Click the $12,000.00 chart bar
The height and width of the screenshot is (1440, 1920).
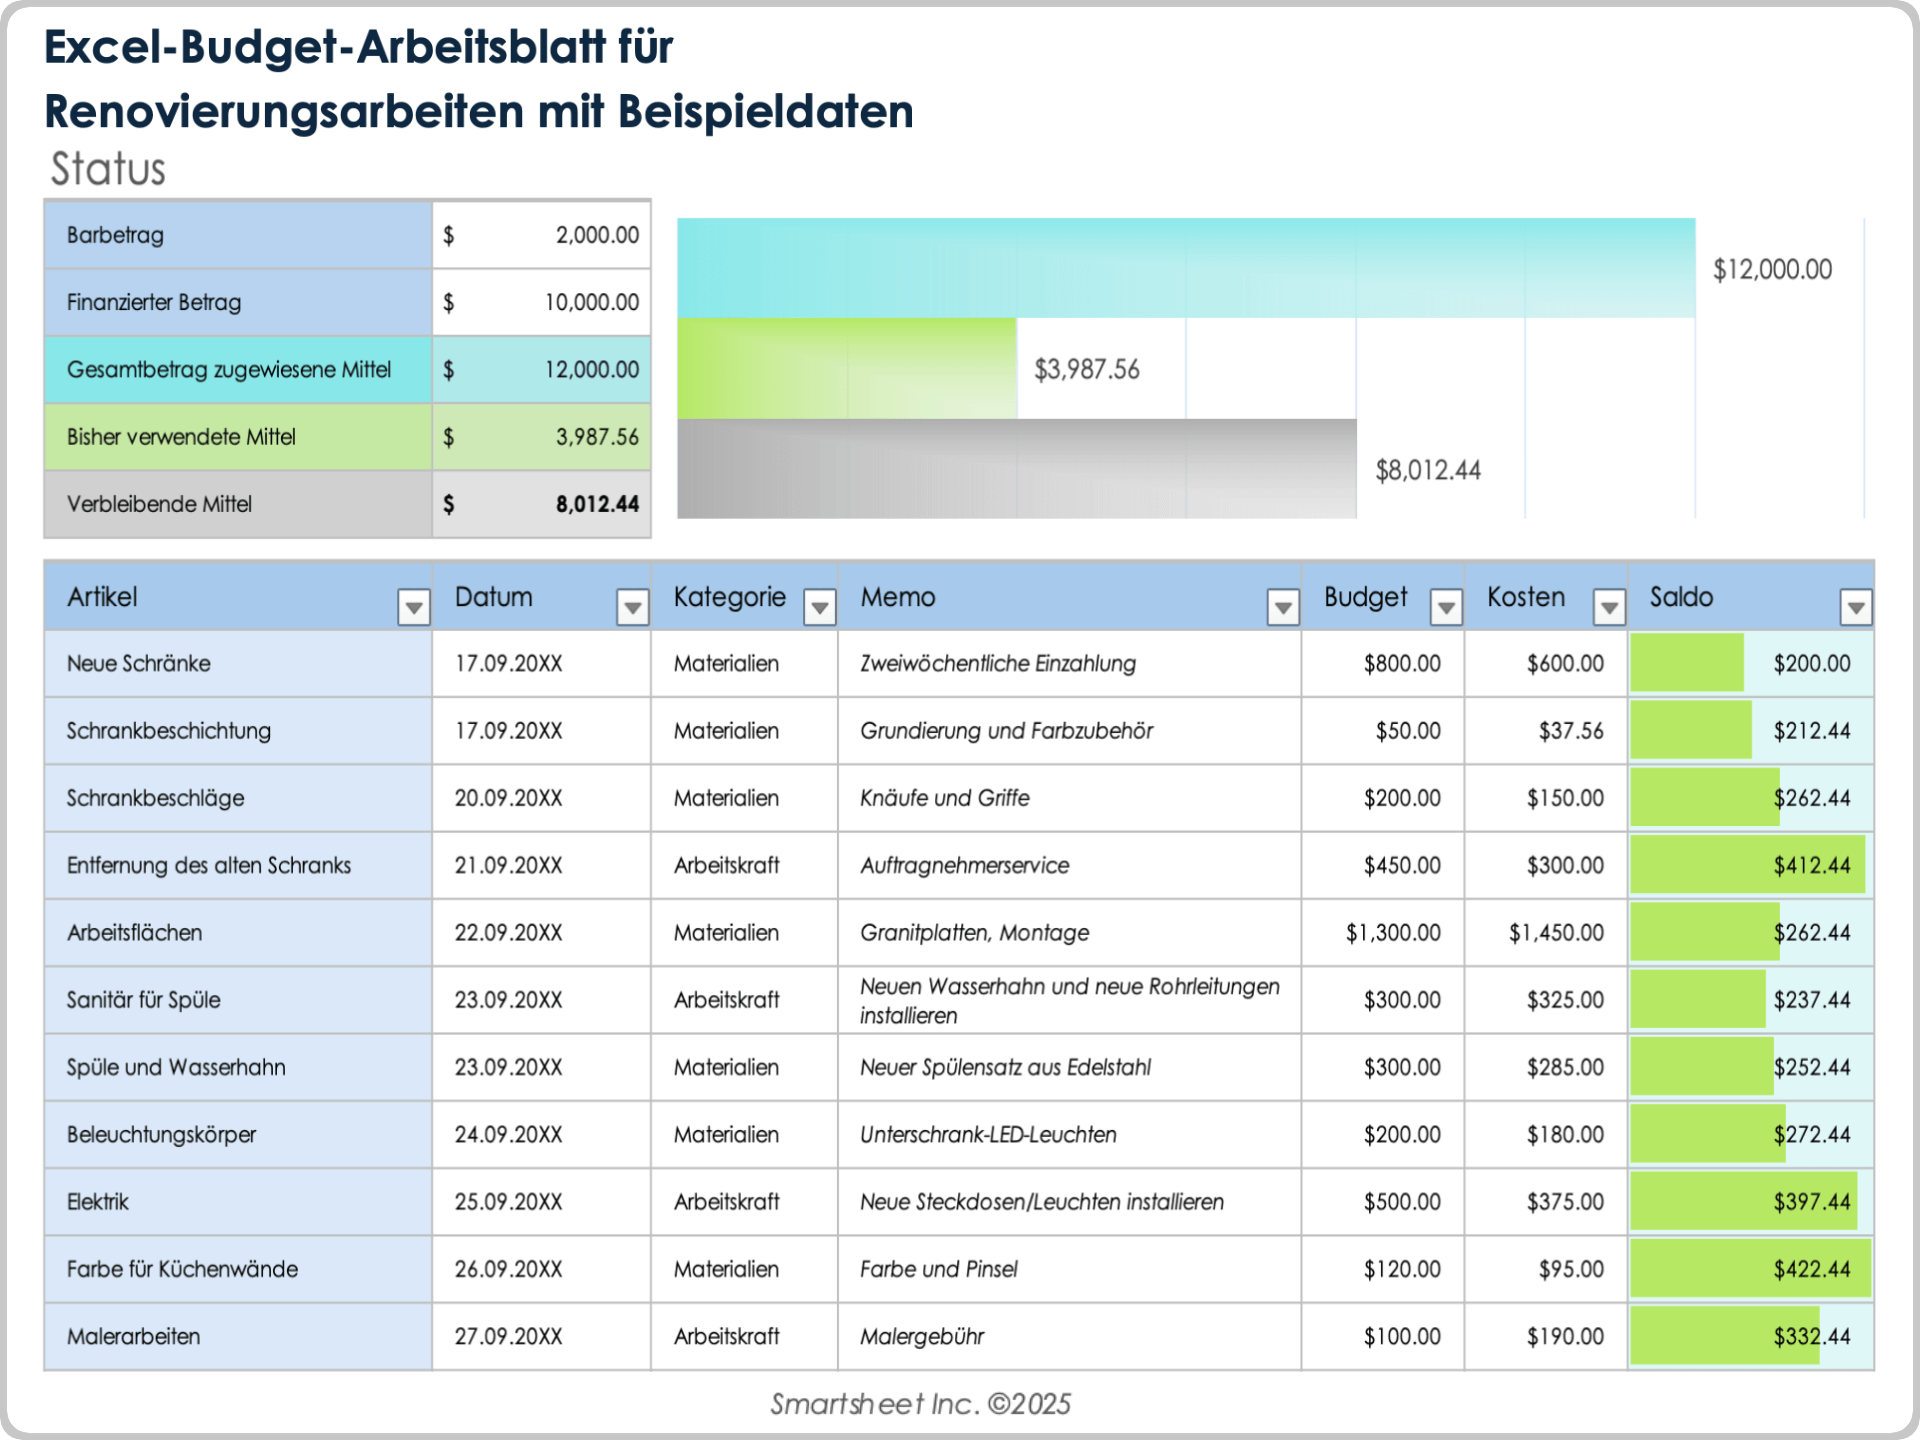tap(1180, 268)
